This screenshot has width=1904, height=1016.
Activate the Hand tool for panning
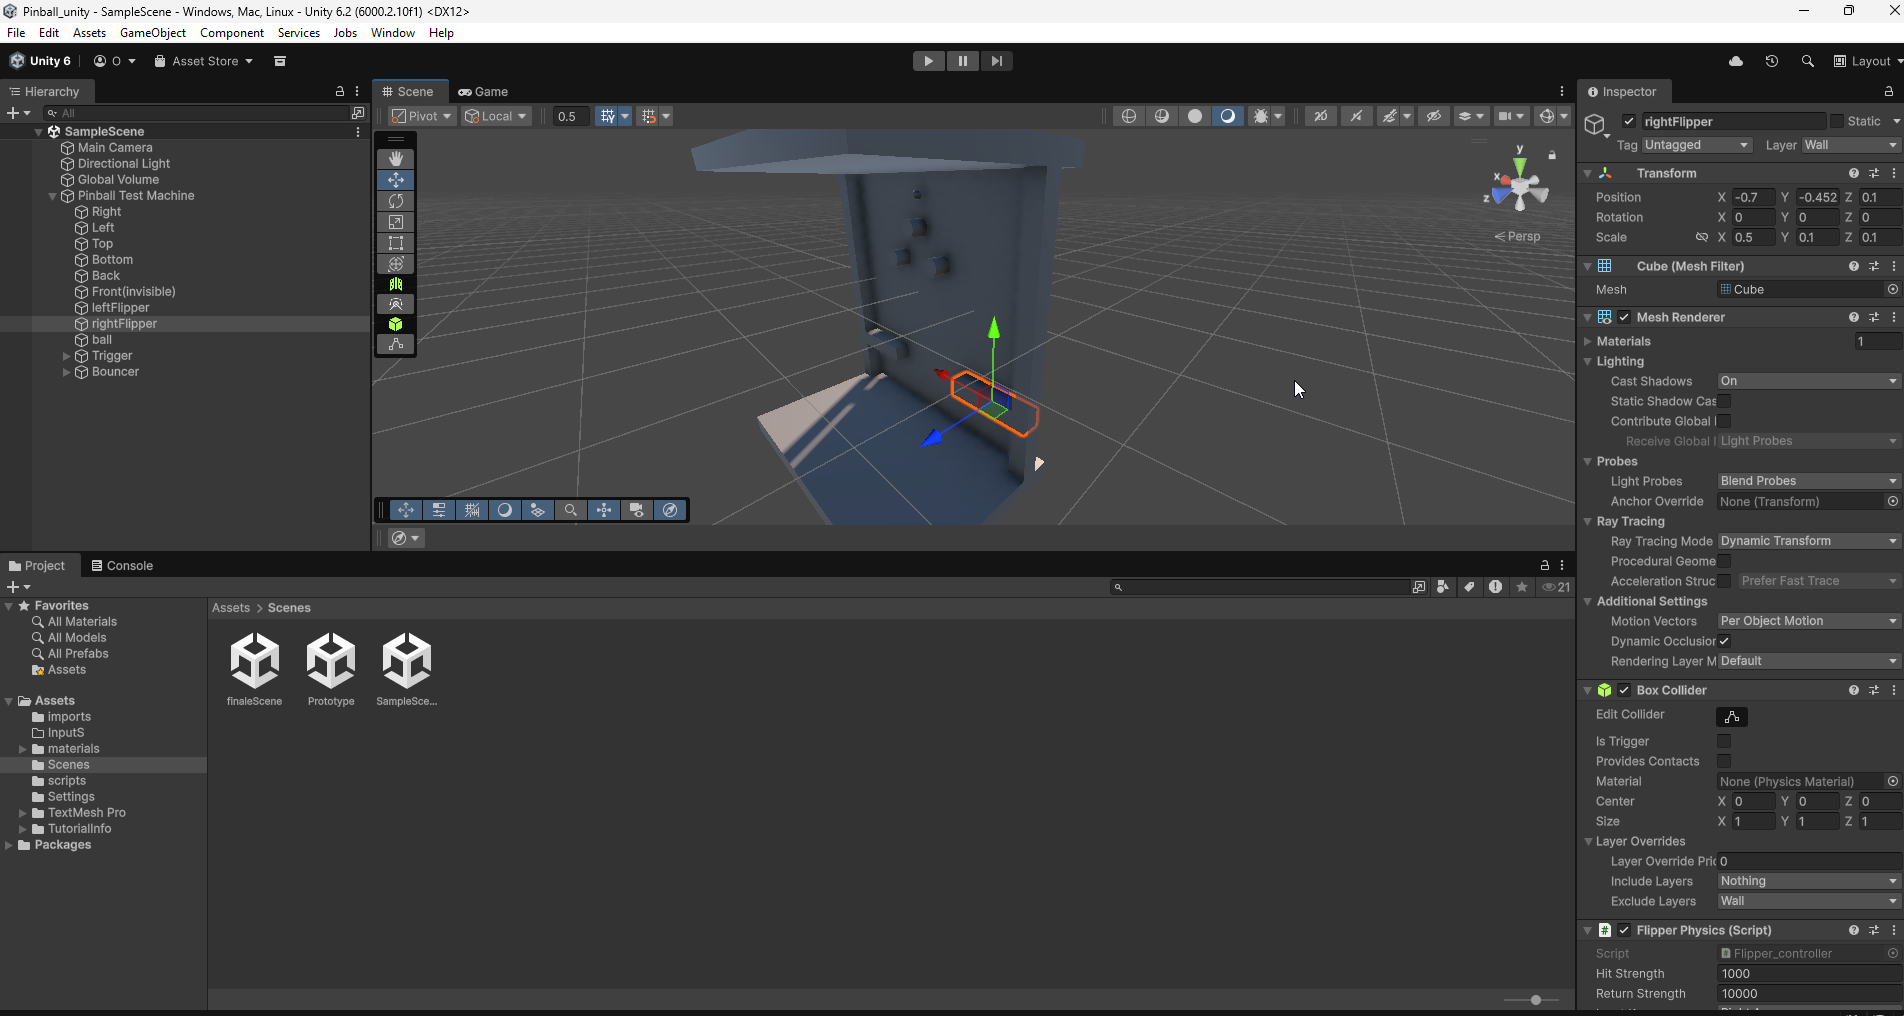395,159
